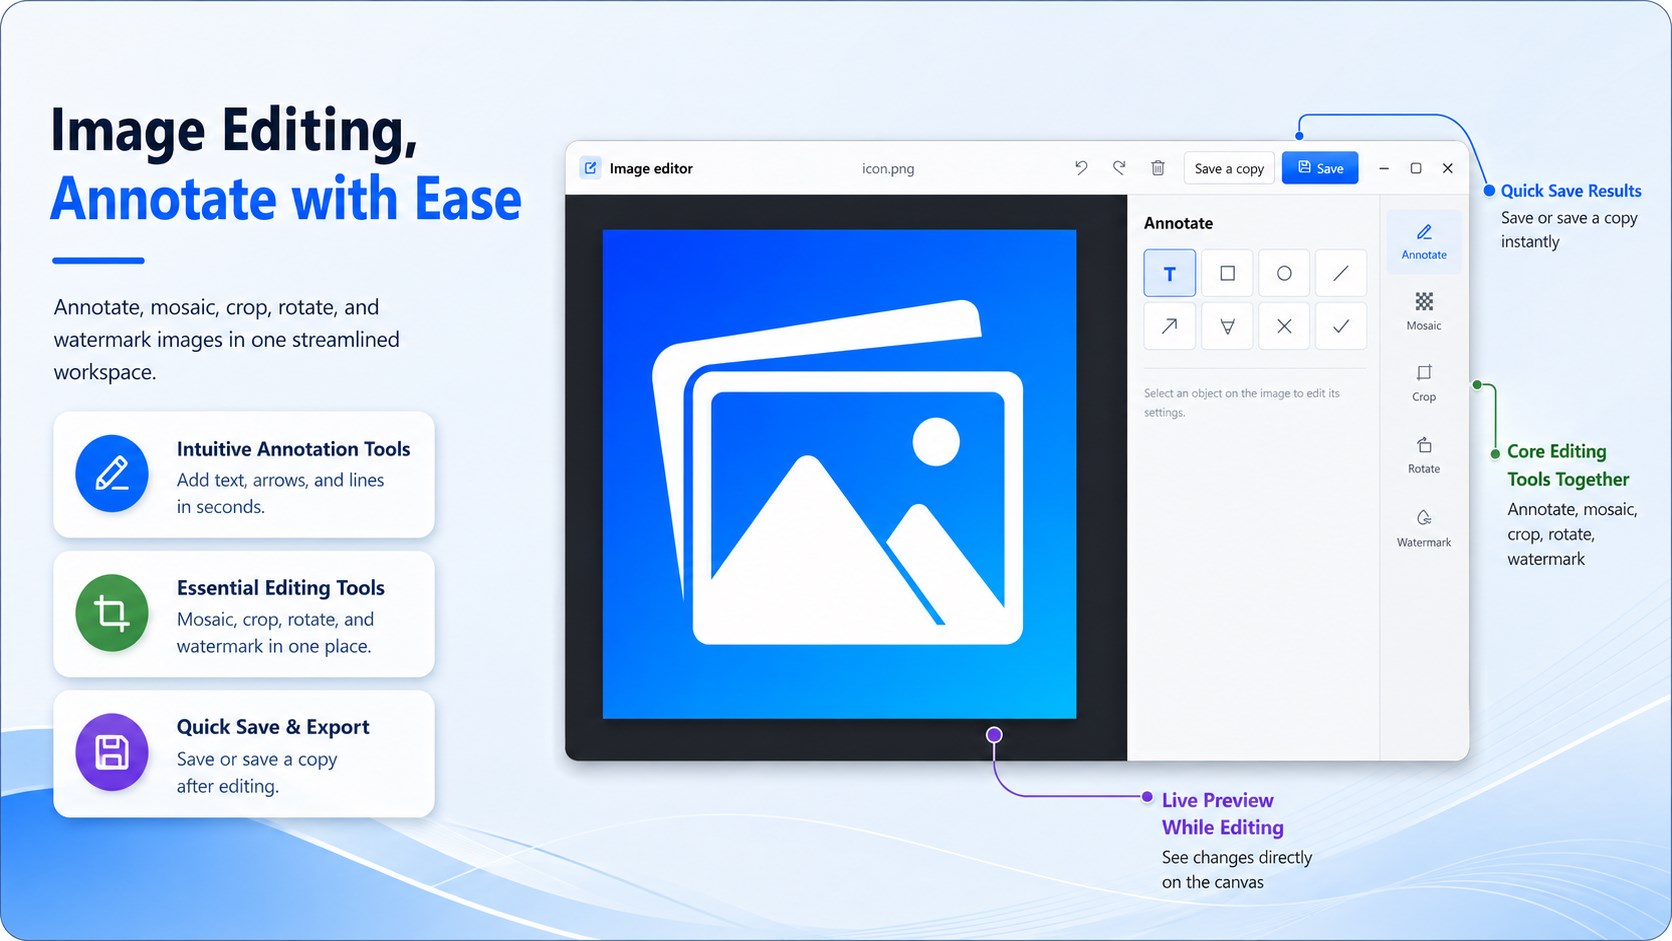Maximize the Image editor window
The height and width of the screenshot is (941, 1672).
(x=1416, y=168)
